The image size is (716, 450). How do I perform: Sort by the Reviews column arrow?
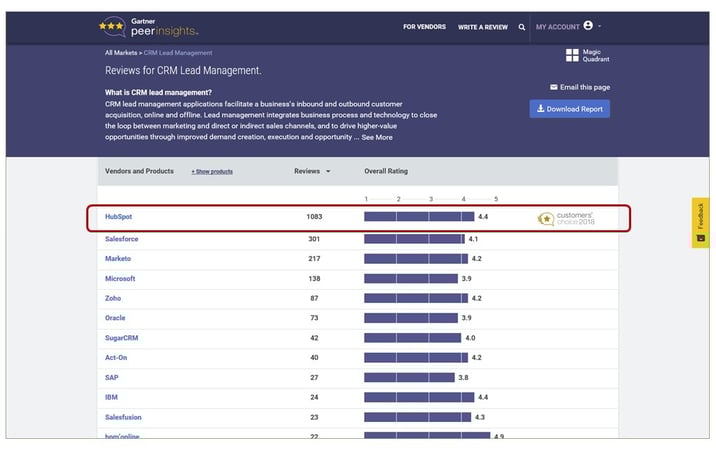328,171
